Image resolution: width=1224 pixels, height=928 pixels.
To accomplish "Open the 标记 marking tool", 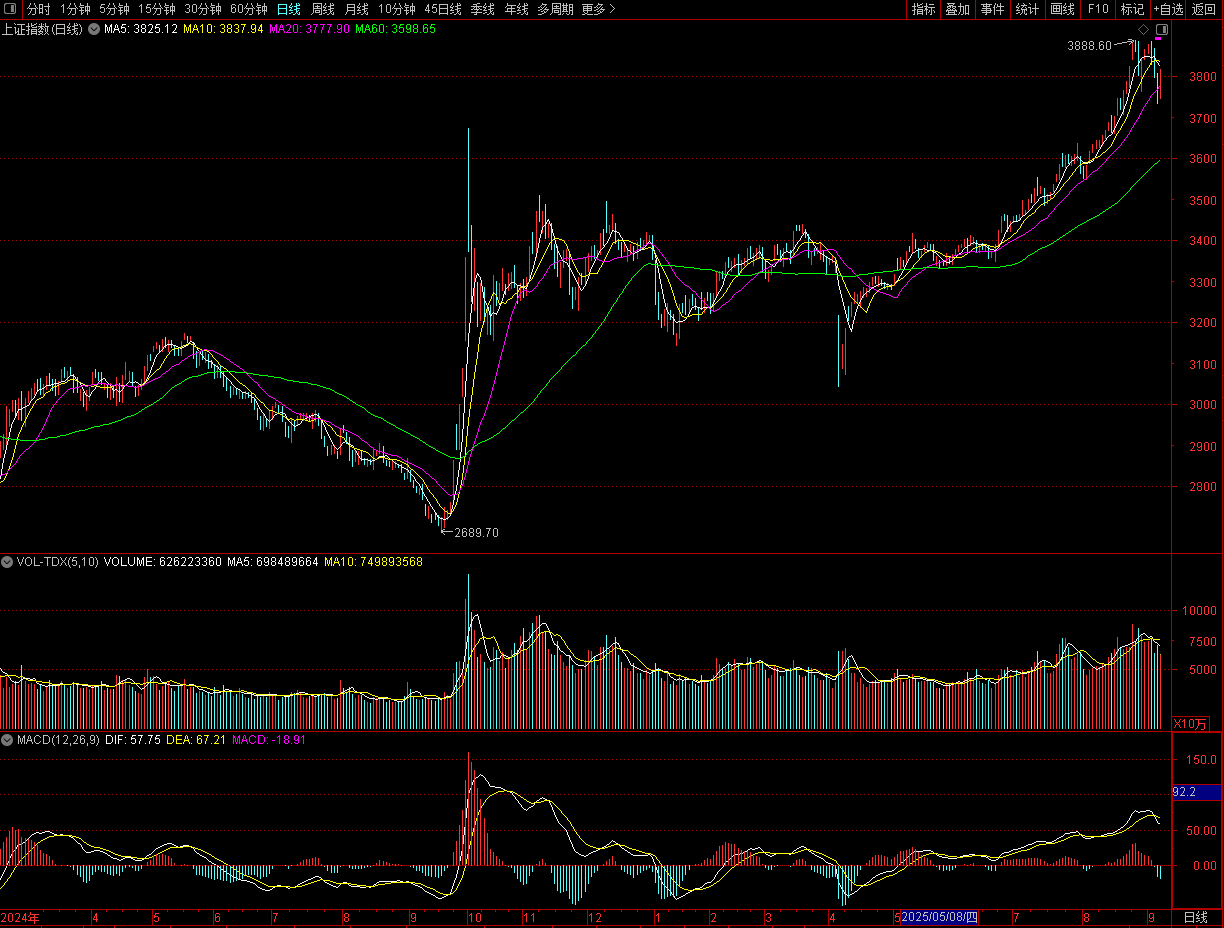I will coord(1132,9).
